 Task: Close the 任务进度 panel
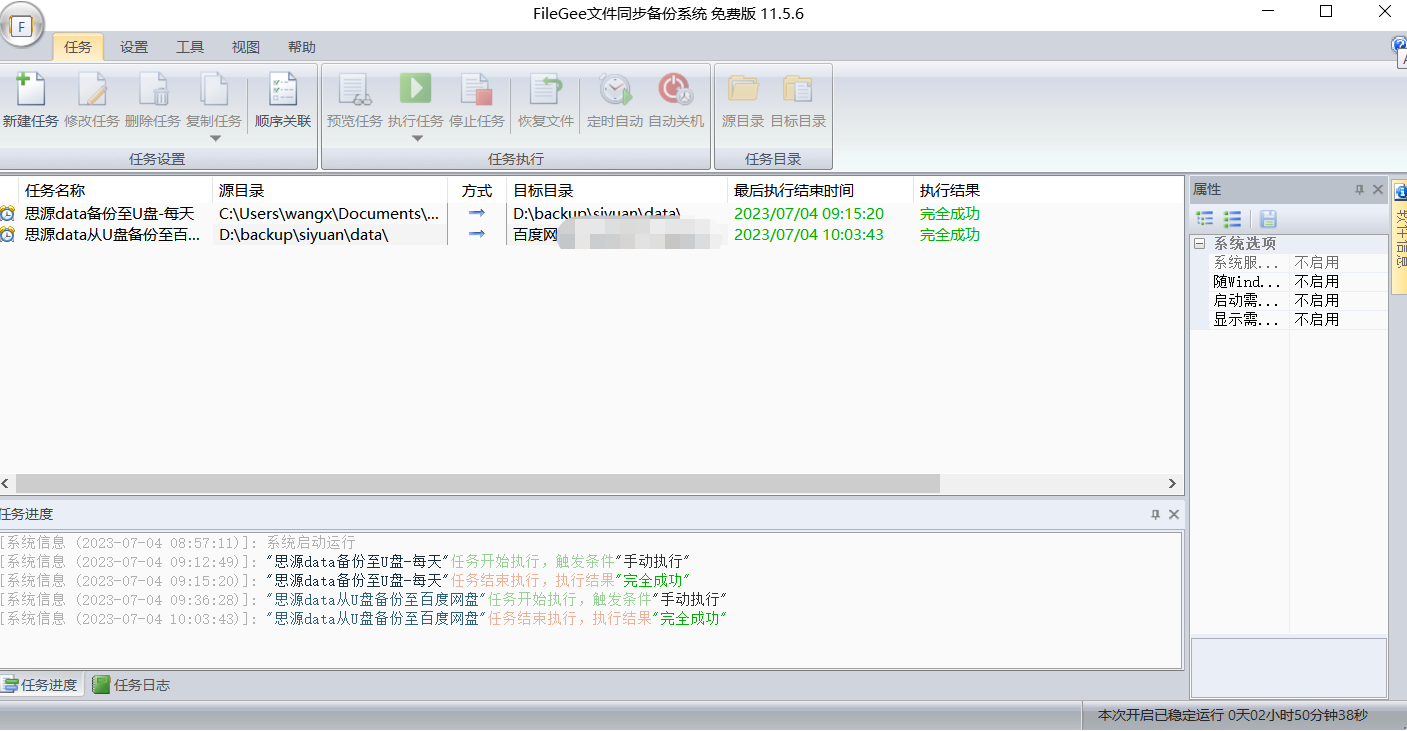1174,515
